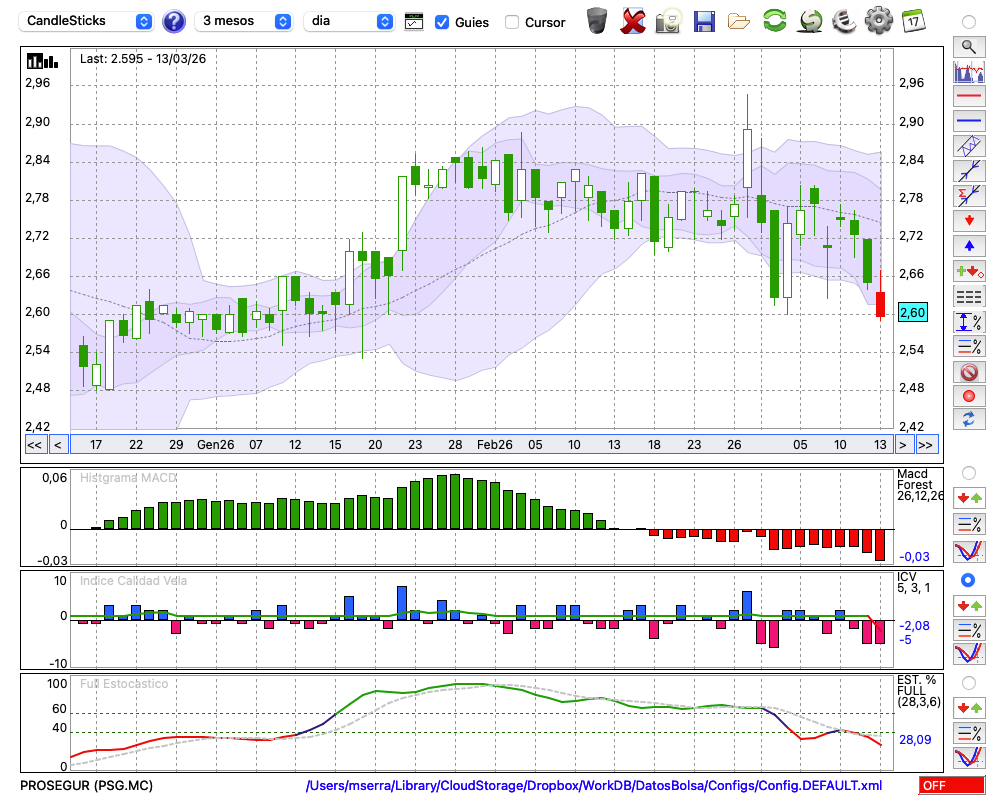1000x800 pixels.
Task: Click lines percent icon in Estocastico panel
Action: tap(969, 733)
